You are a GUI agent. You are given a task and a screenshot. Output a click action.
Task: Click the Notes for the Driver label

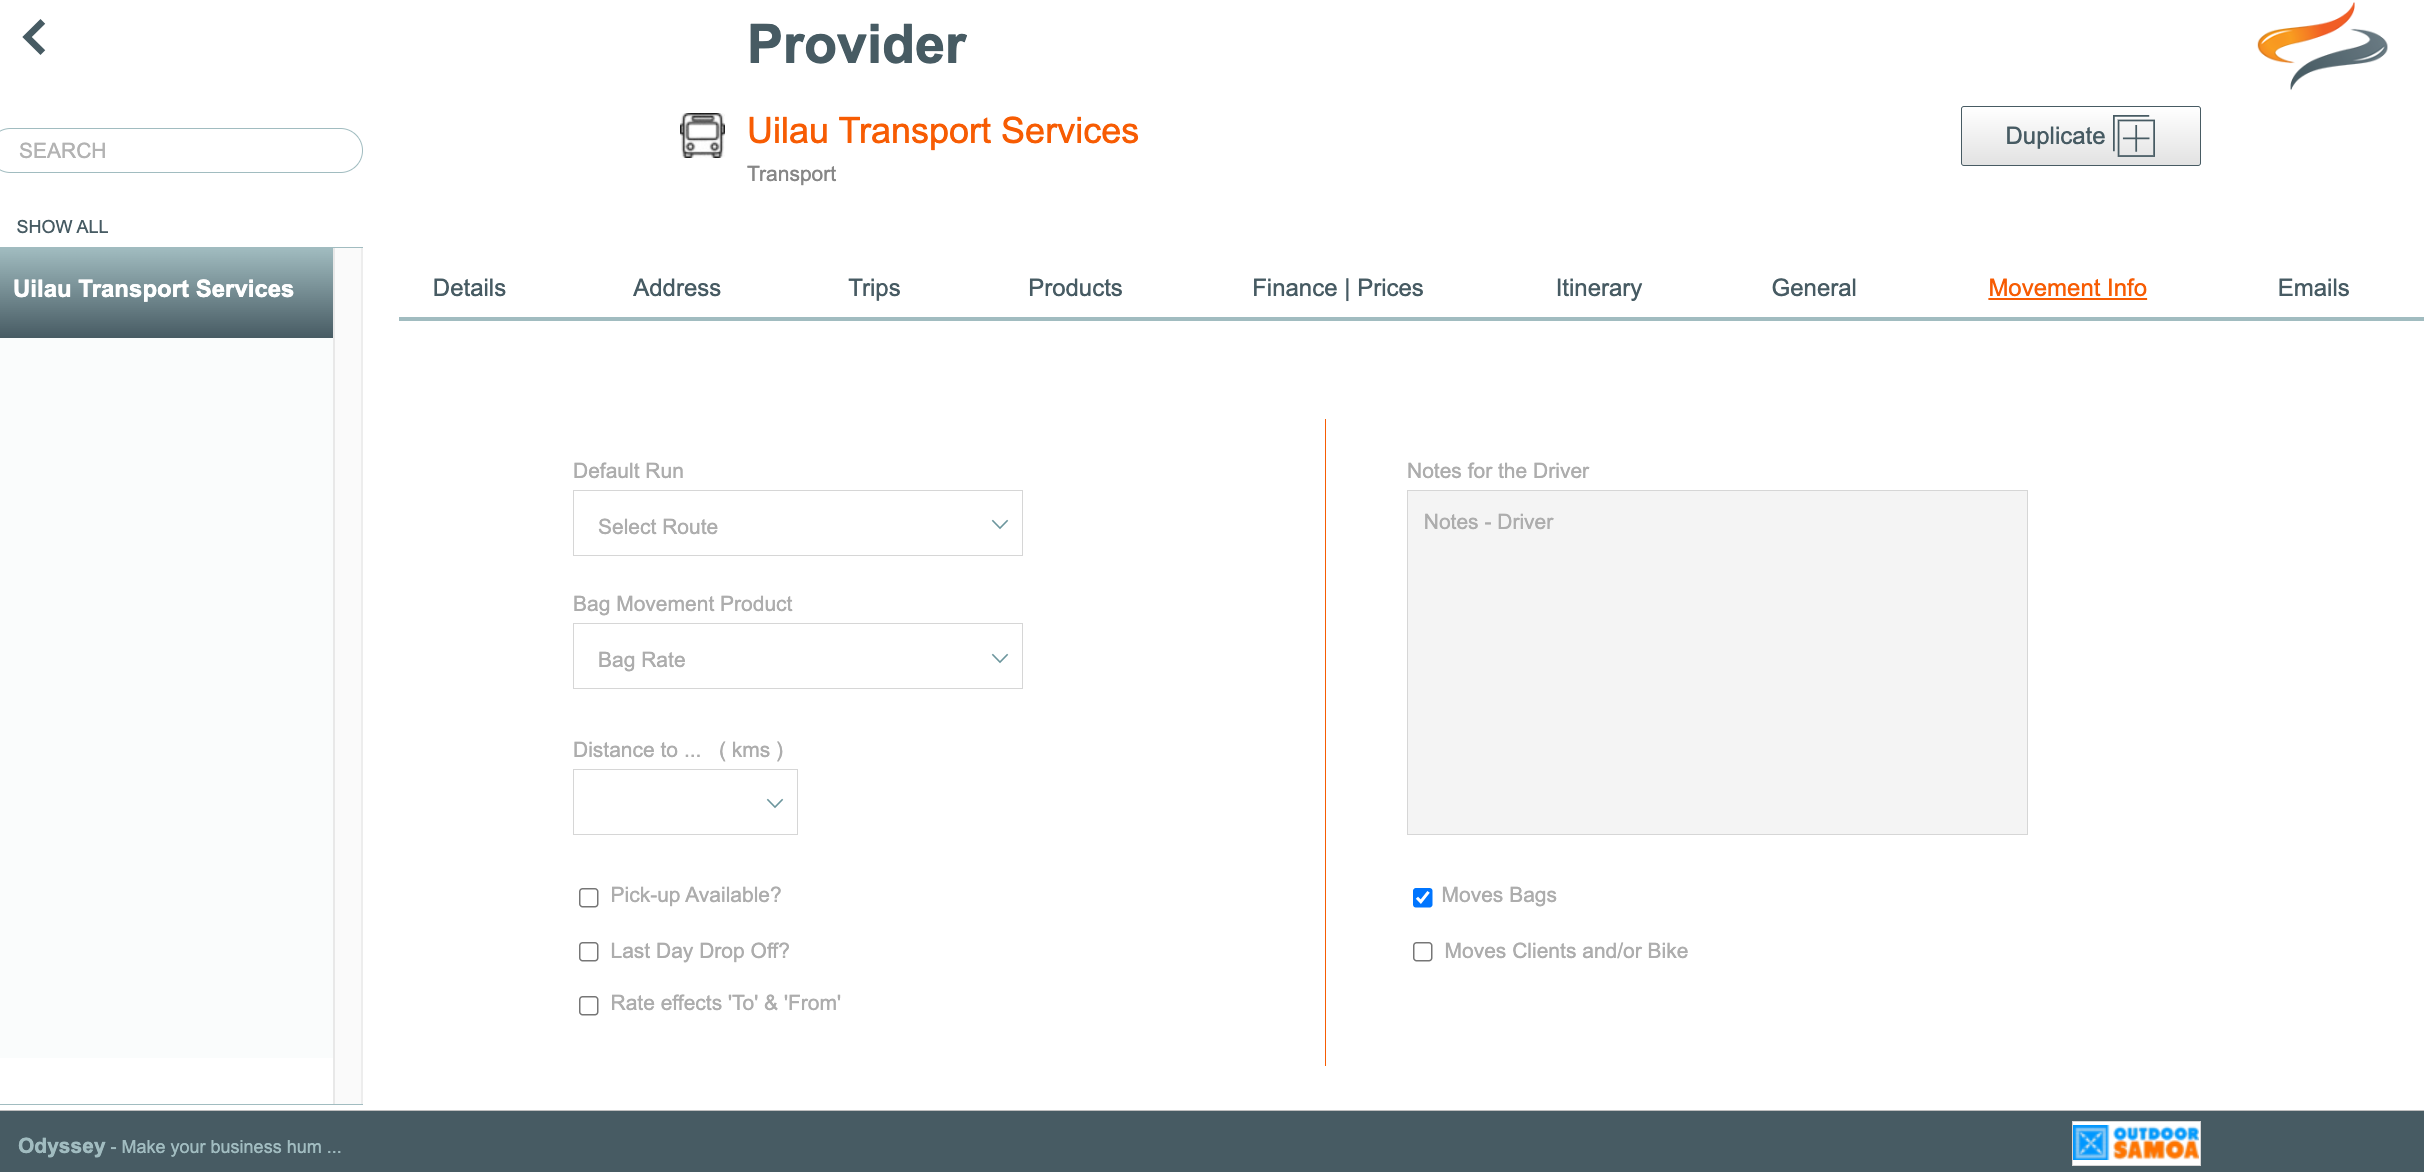click(1497, 471)
